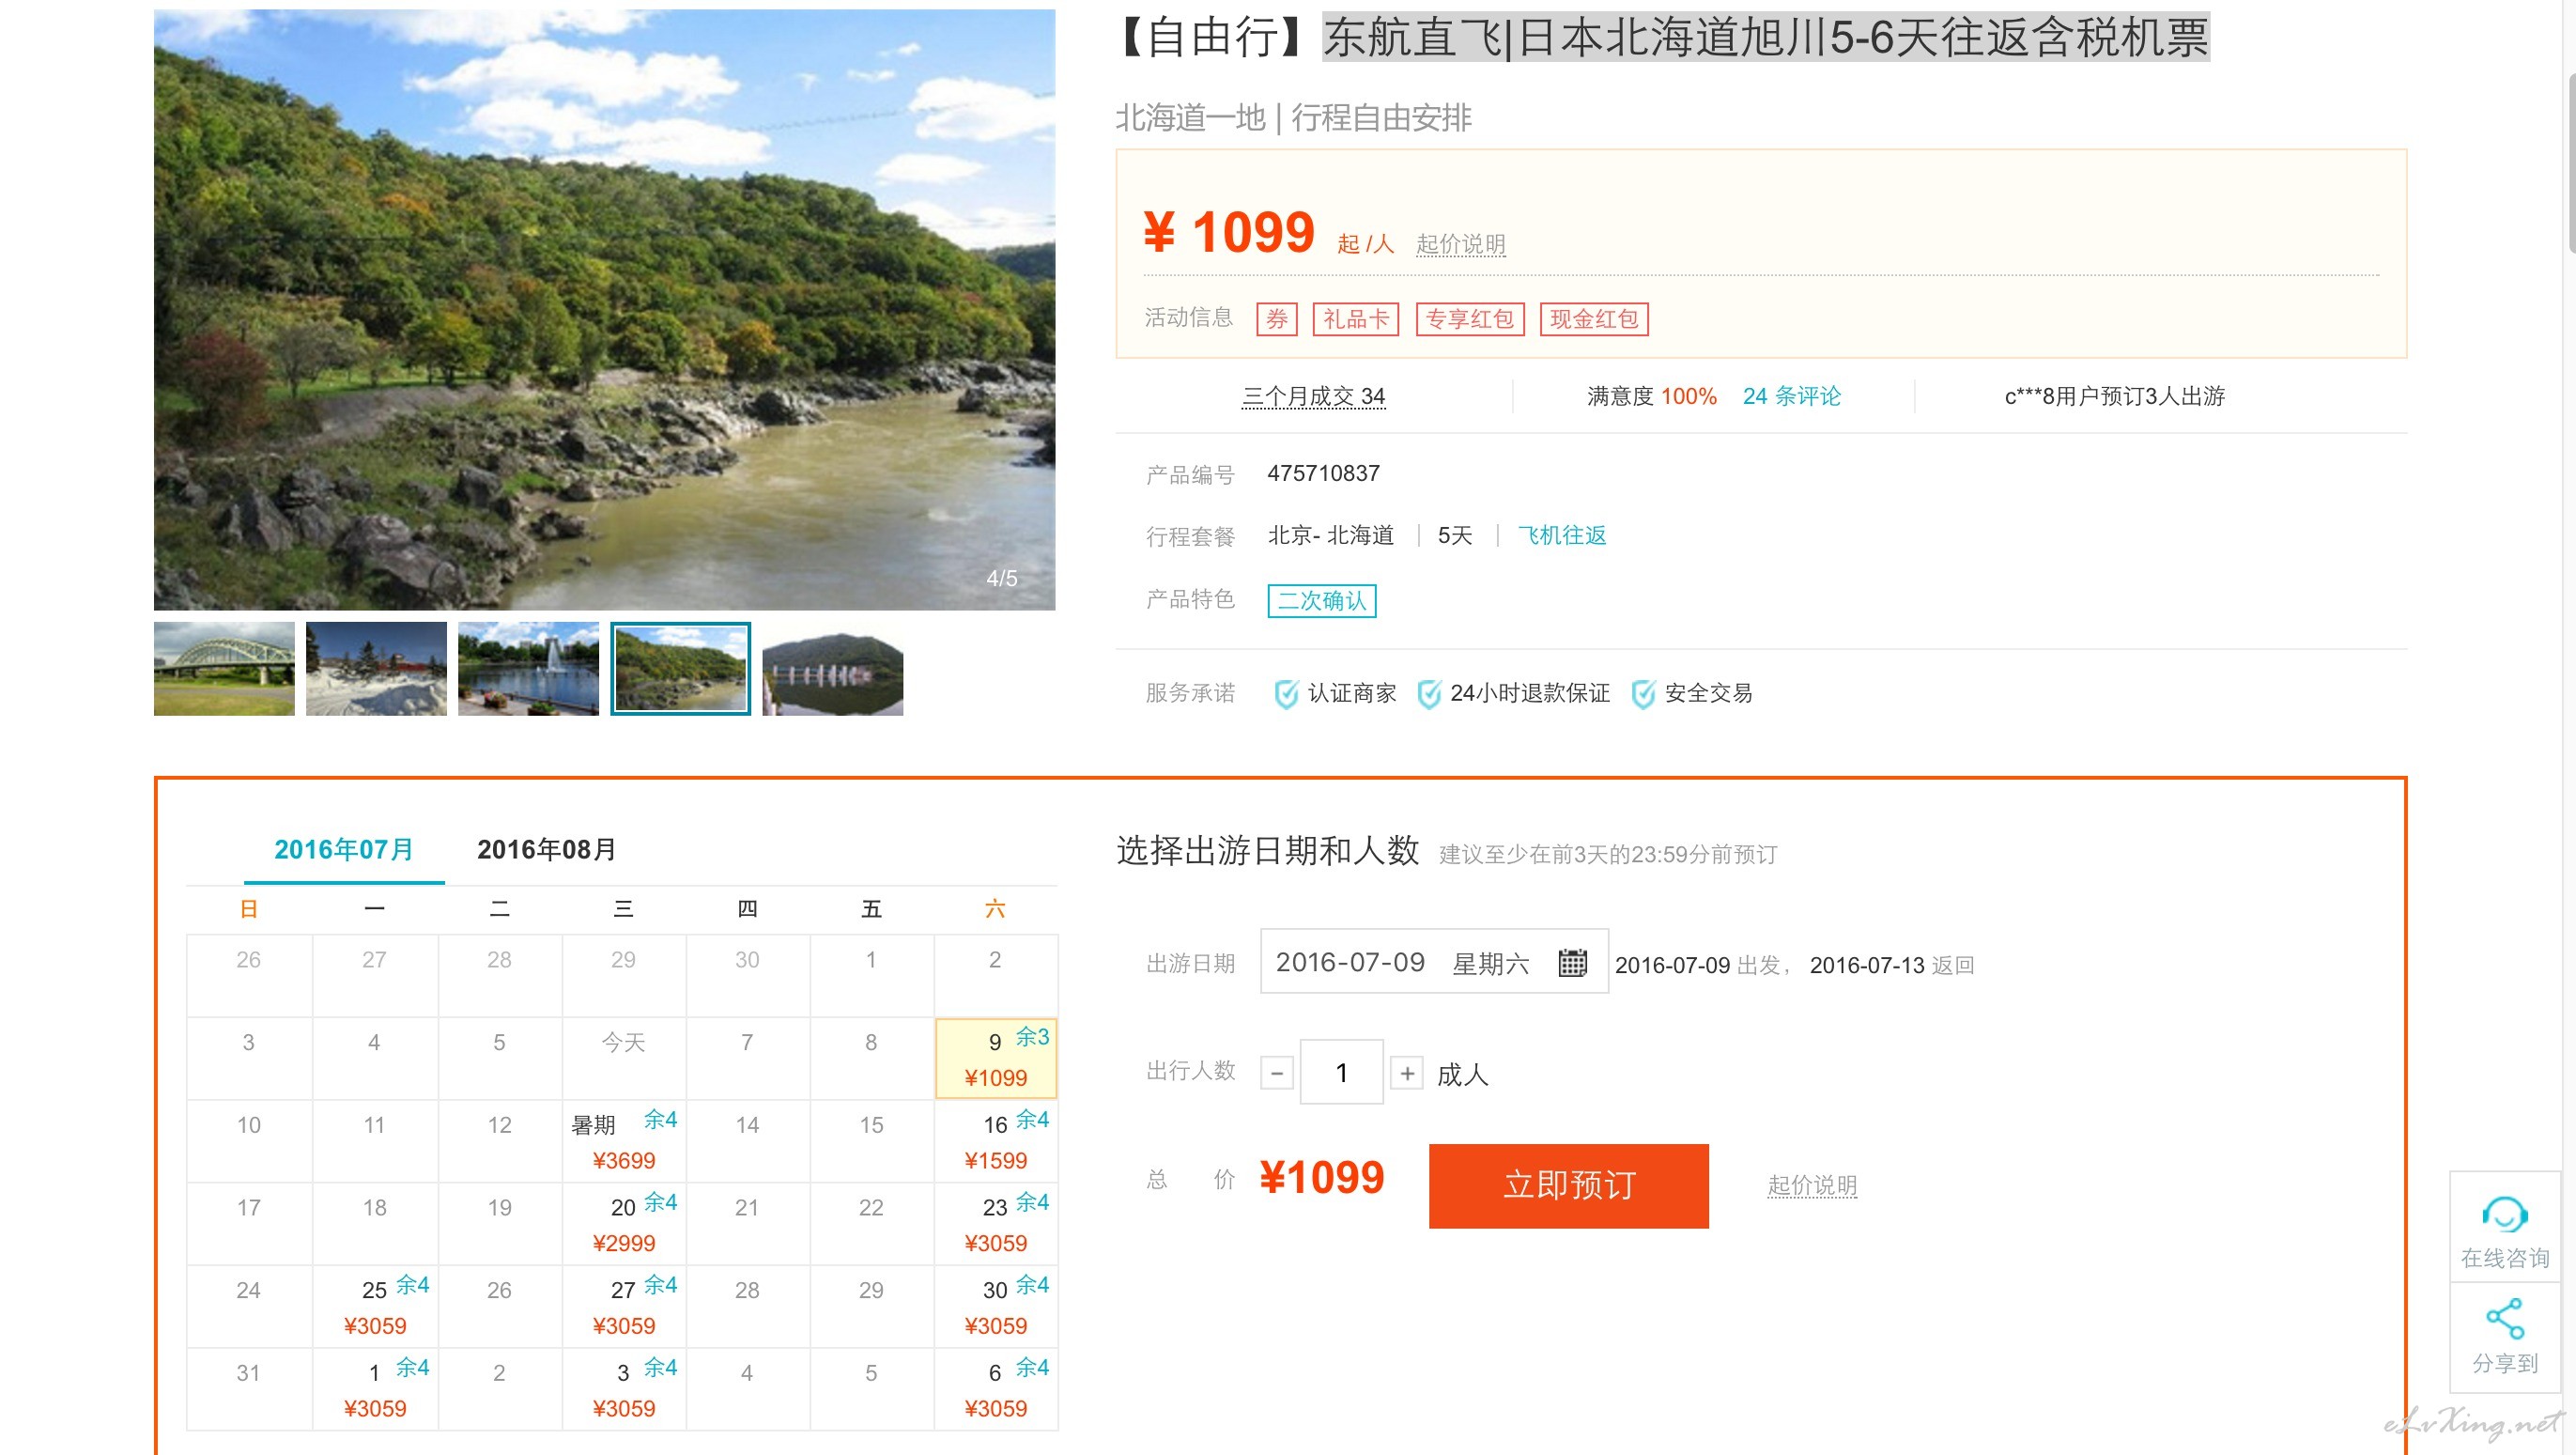Click the adult count input field
Viewport: 2576px width, 1455px height.
pos(1341,1072)
